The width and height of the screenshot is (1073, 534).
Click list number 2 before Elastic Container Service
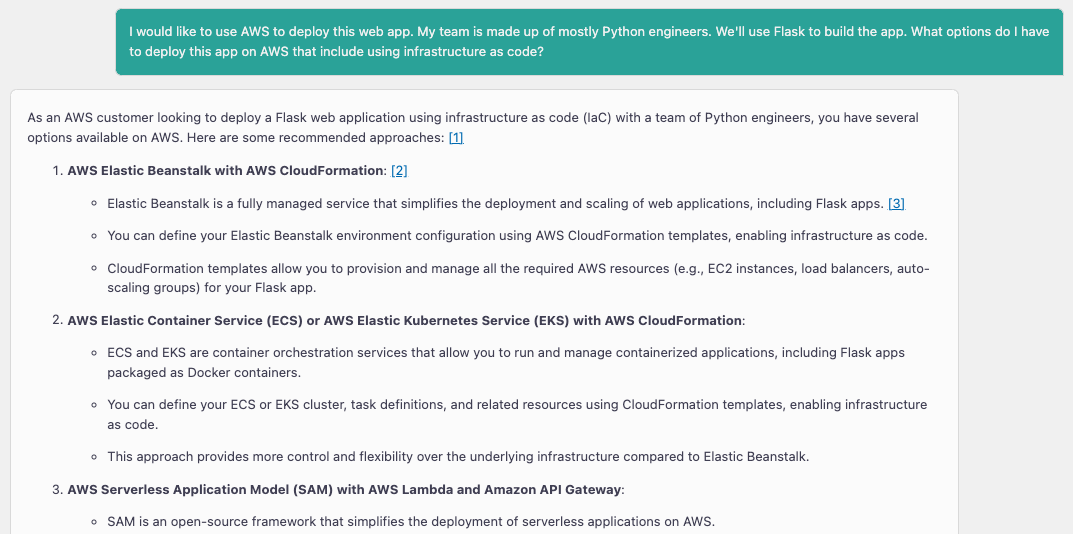[x=57, y=321]
